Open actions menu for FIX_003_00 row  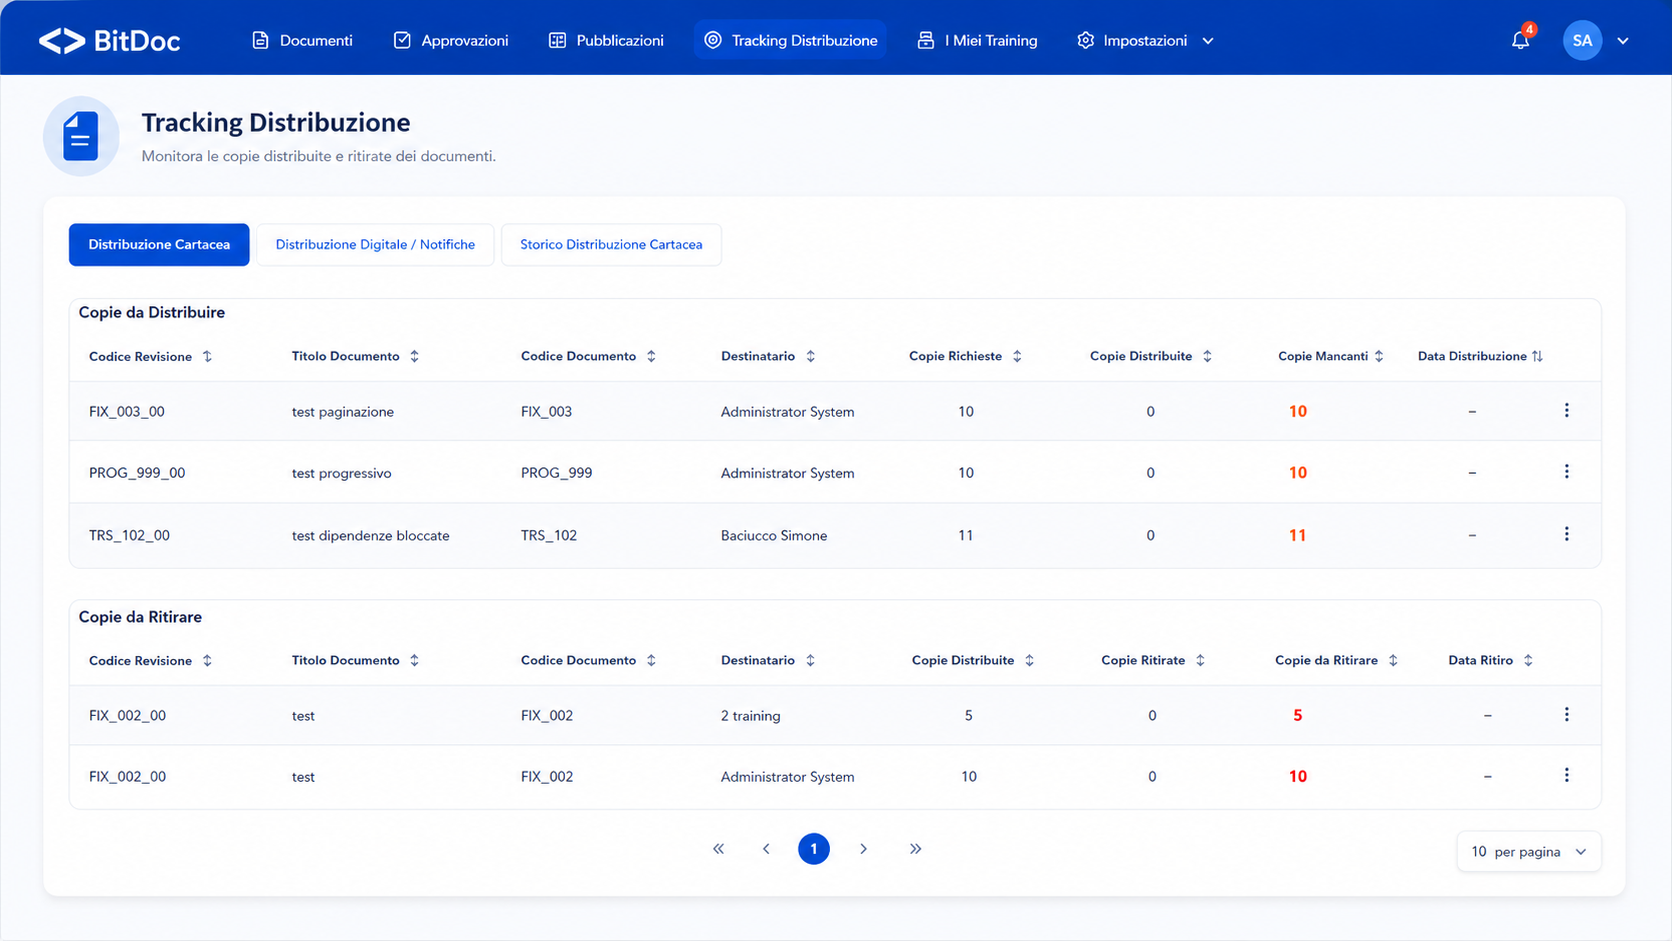[1567, 411]
